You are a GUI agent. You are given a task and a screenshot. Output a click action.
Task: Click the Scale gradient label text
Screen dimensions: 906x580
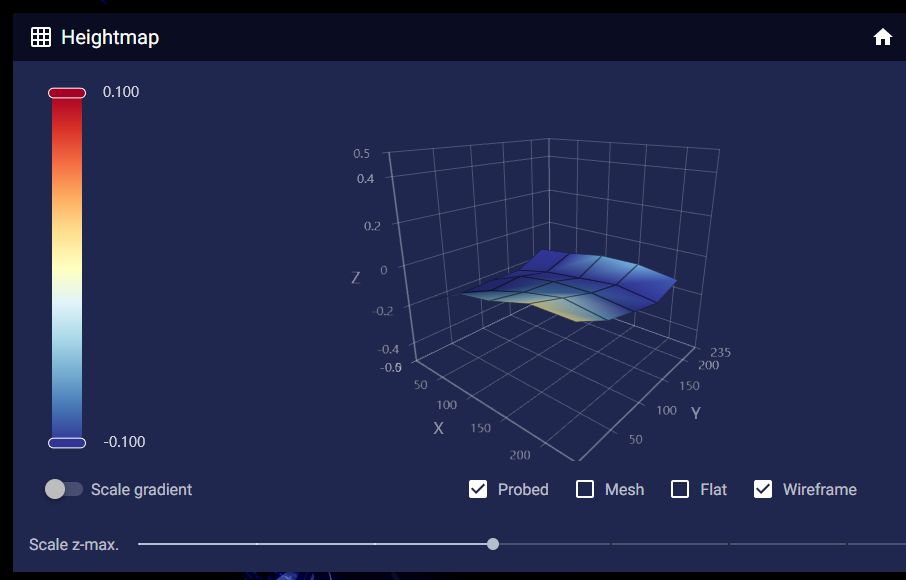[141, 489]
